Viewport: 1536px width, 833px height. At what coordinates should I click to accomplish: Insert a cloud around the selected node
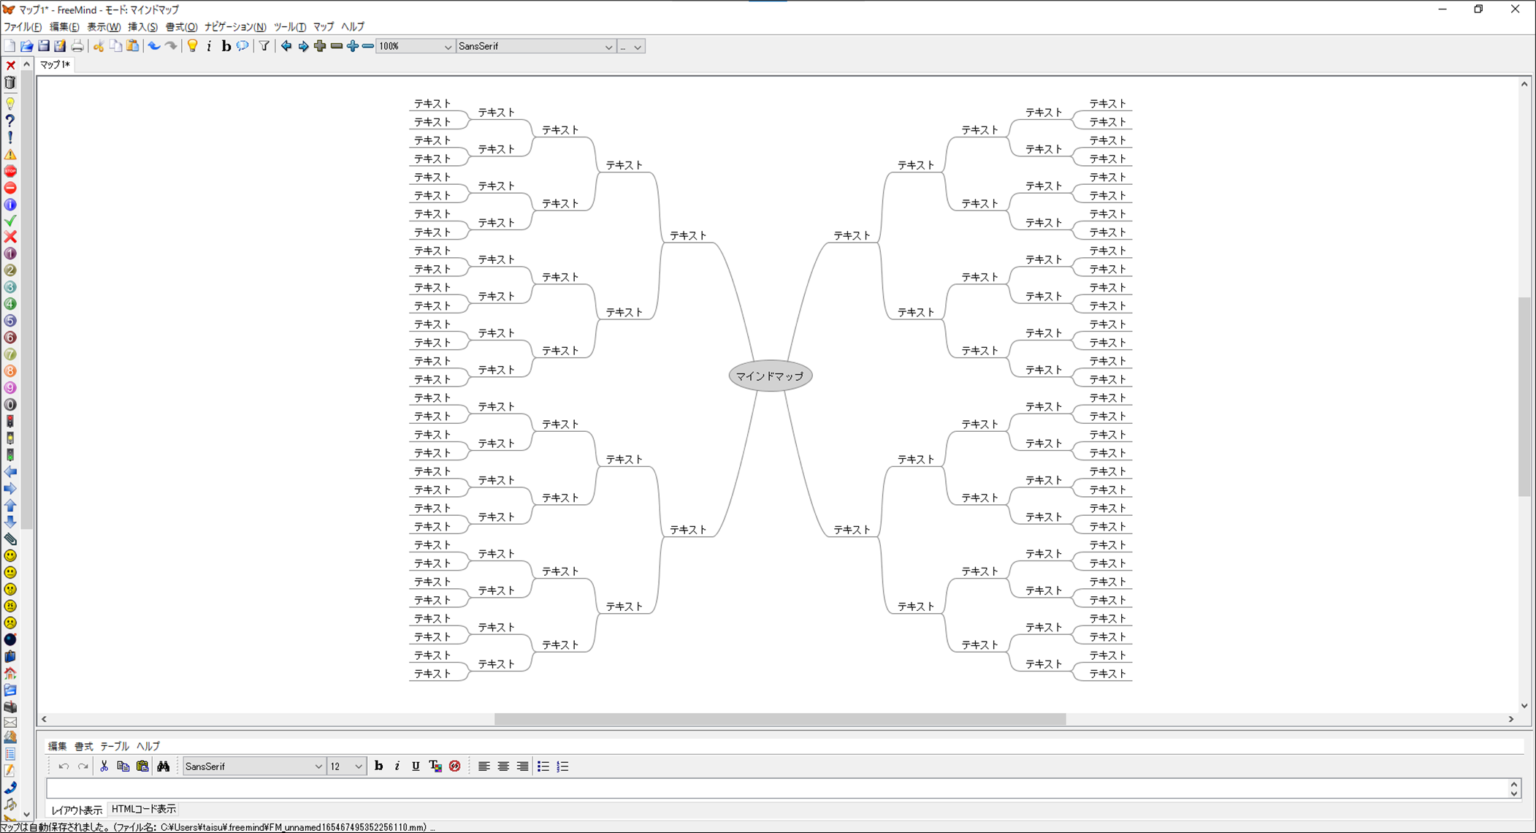241,45
